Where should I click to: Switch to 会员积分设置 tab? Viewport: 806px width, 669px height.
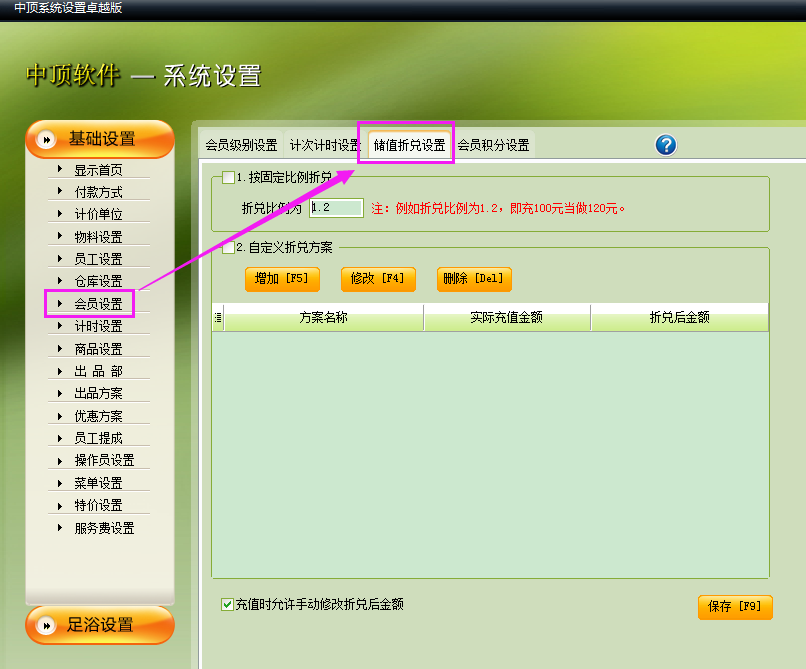[493, 145]
